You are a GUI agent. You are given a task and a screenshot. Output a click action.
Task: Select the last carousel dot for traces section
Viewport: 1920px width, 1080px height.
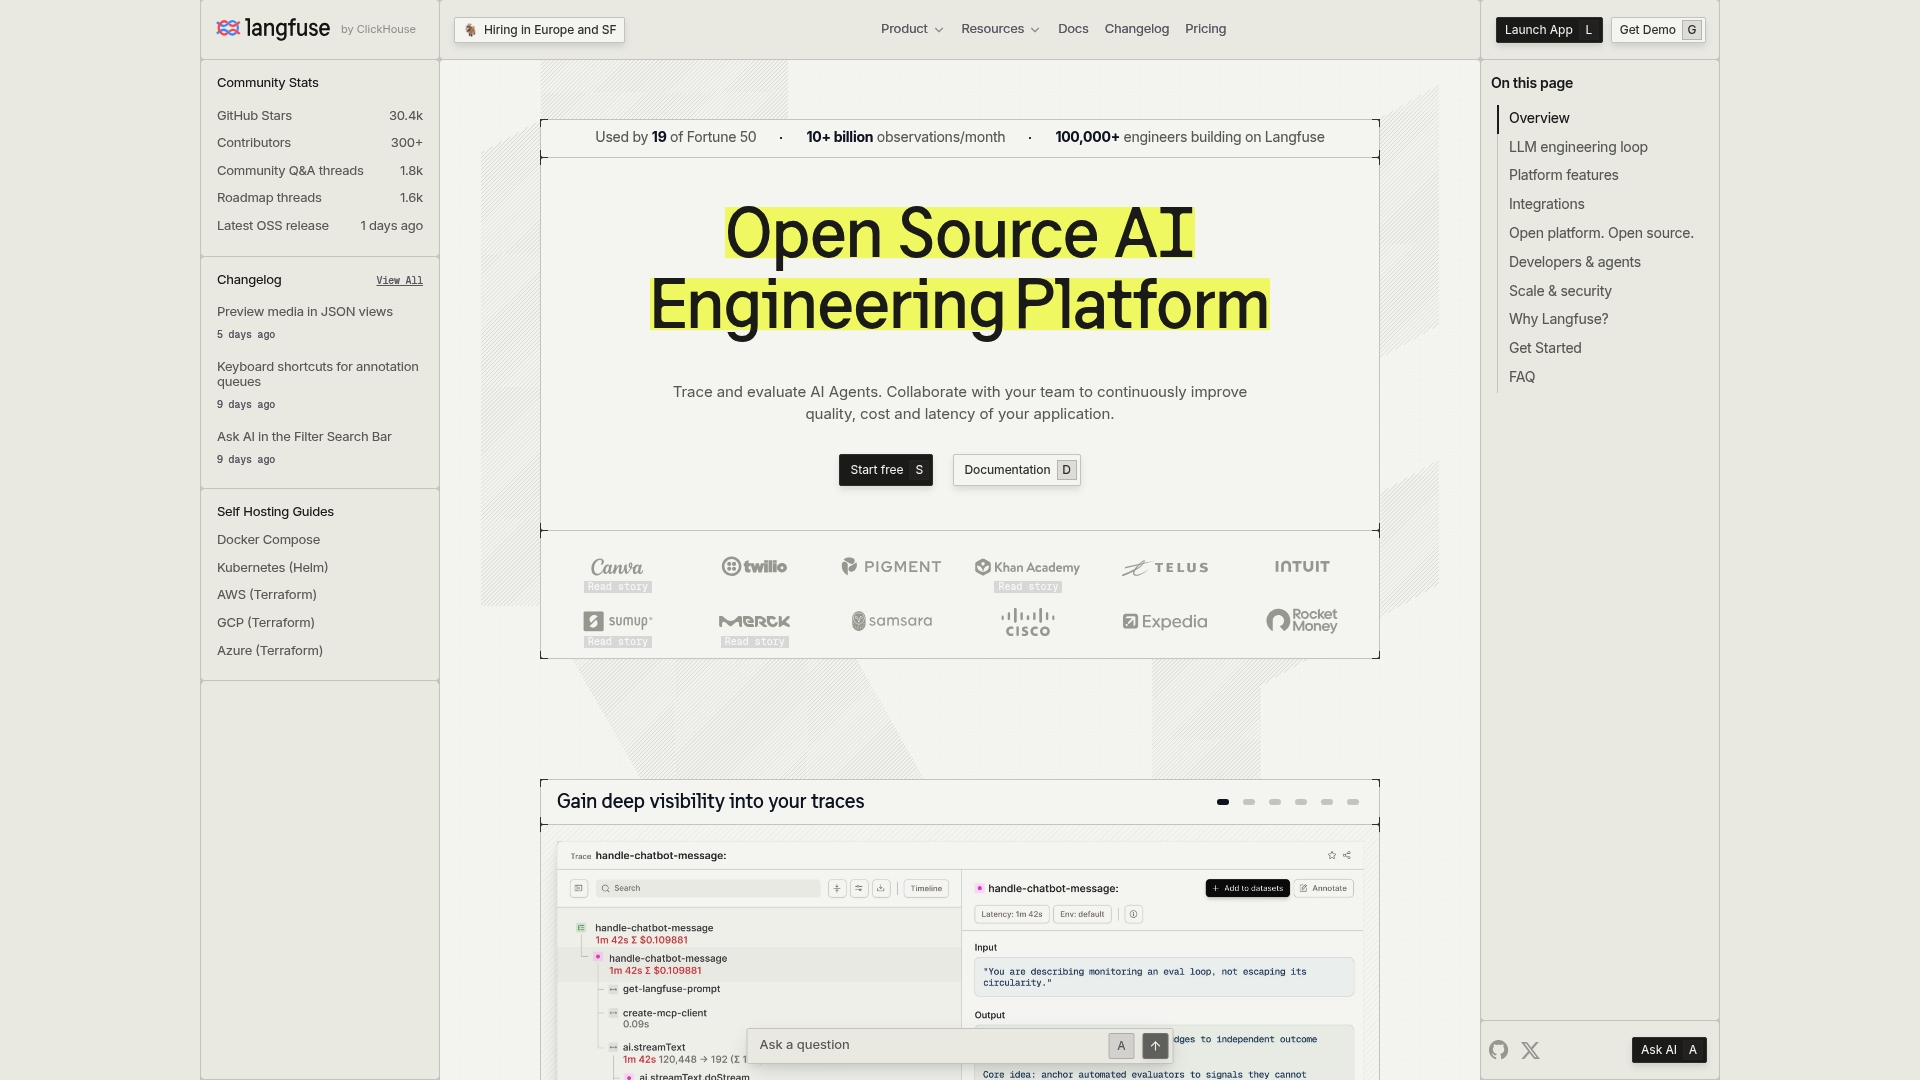(1353, 802)
